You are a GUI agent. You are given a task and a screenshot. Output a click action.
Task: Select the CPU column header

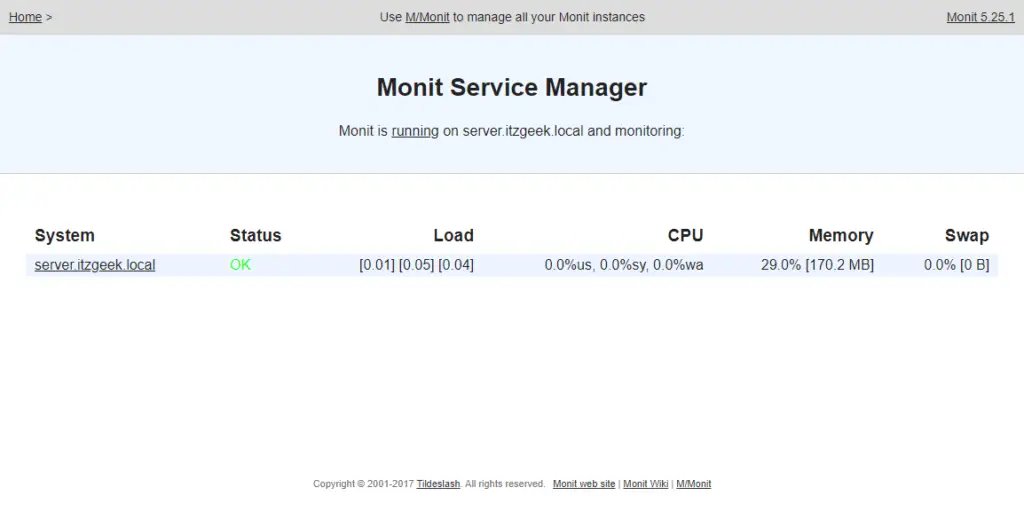(x=685, y=236)
